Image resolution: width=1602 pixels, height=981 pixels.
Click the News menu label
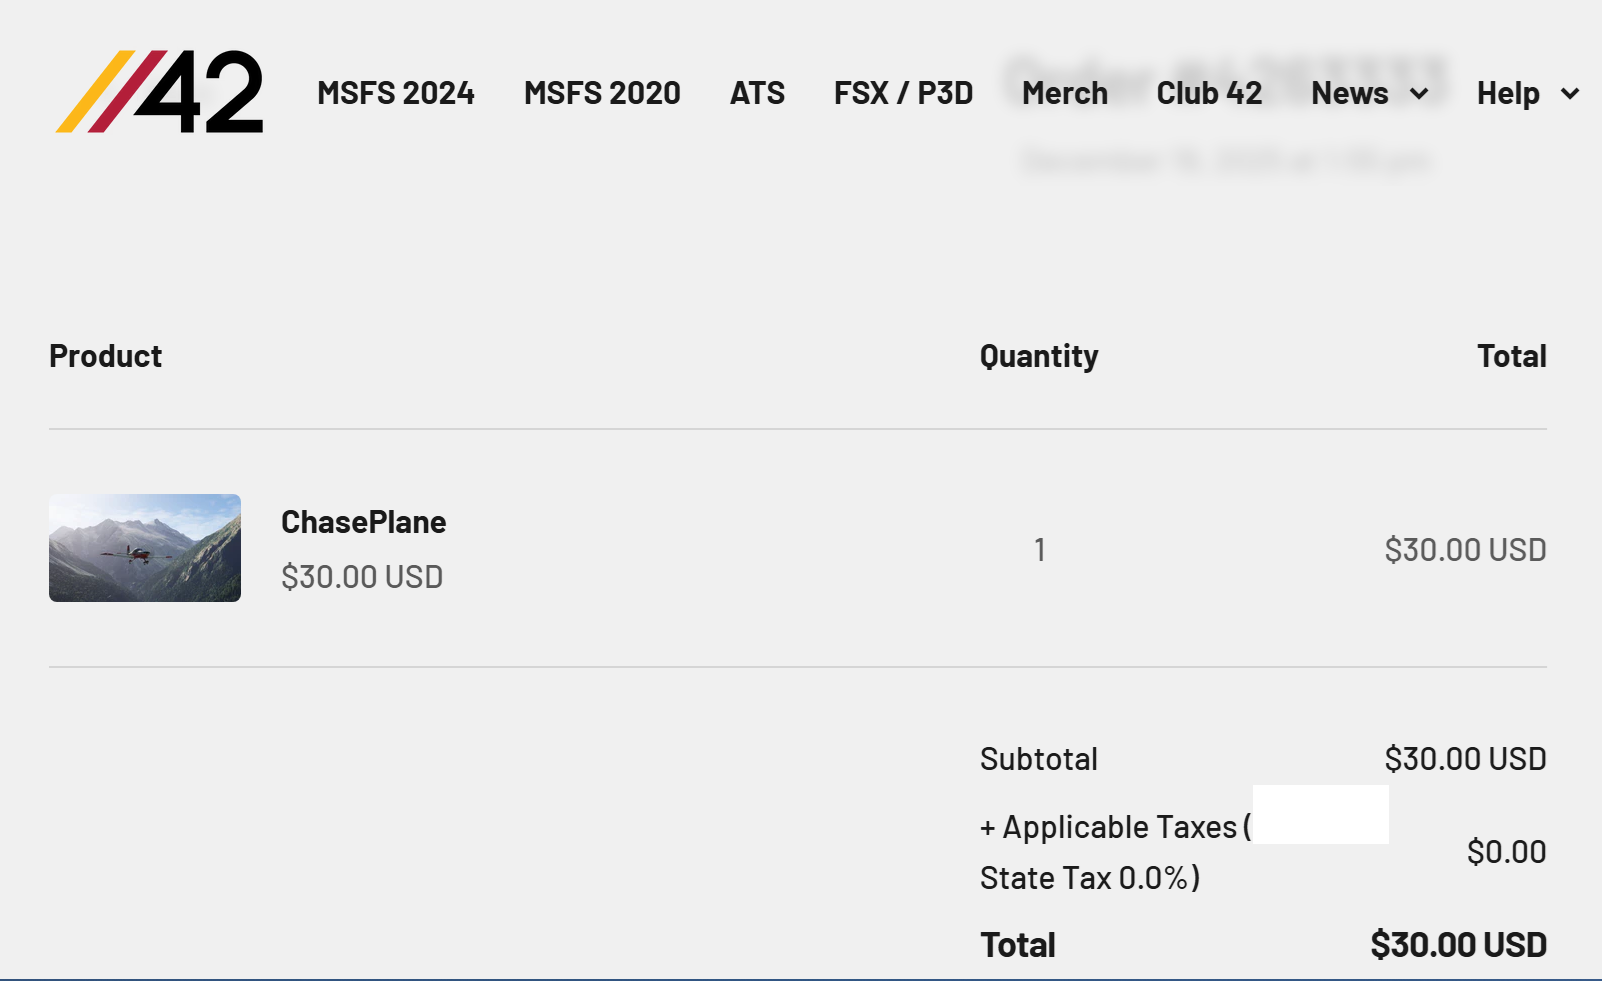[1349, 93]
